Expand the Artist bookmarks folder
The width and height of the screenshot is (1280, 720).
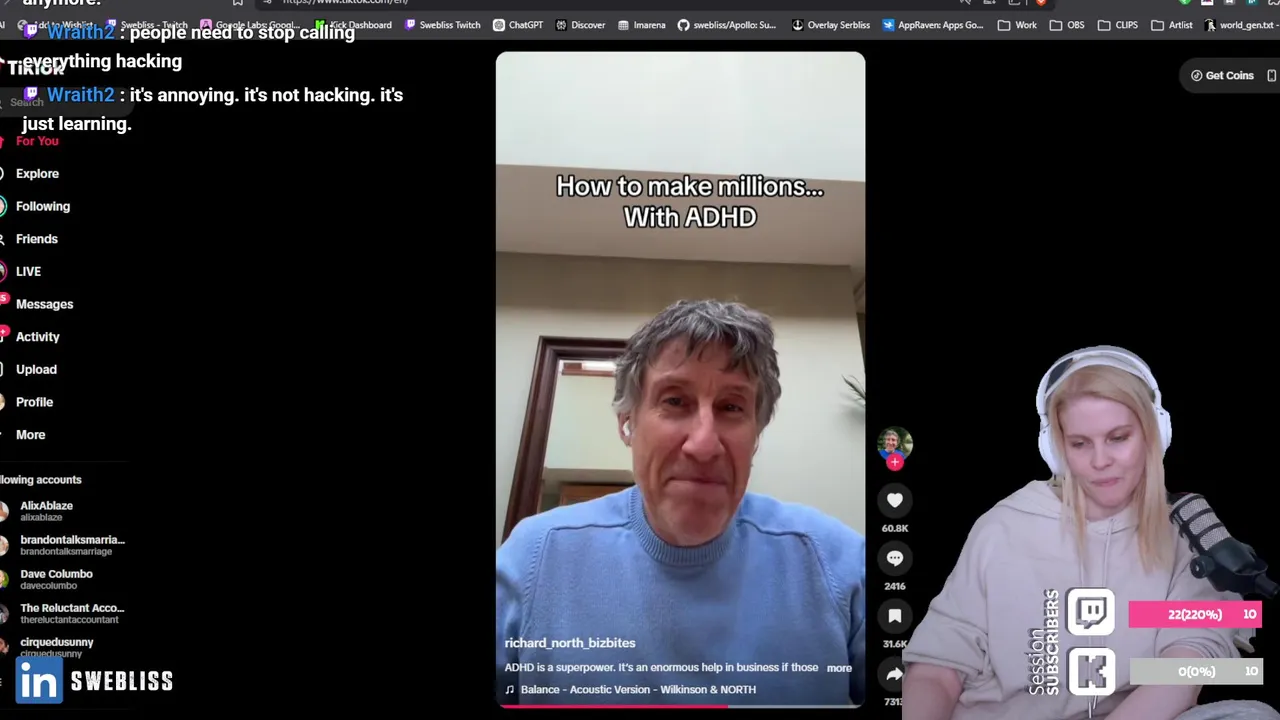point(1171,25)
